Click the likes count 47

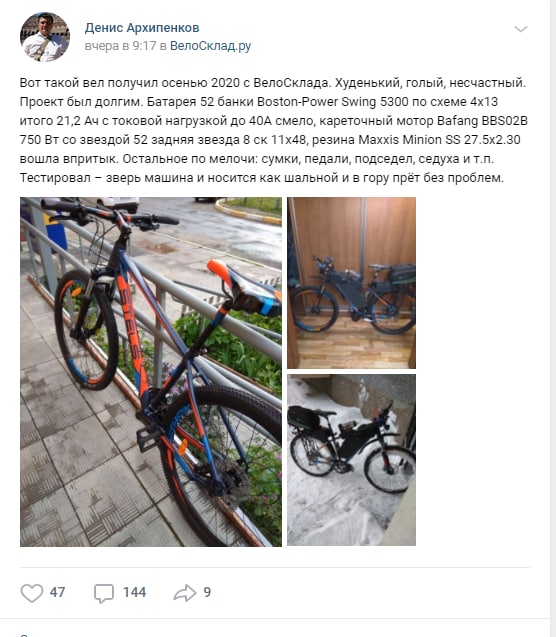pyautogui.click(x=57, y=592)
